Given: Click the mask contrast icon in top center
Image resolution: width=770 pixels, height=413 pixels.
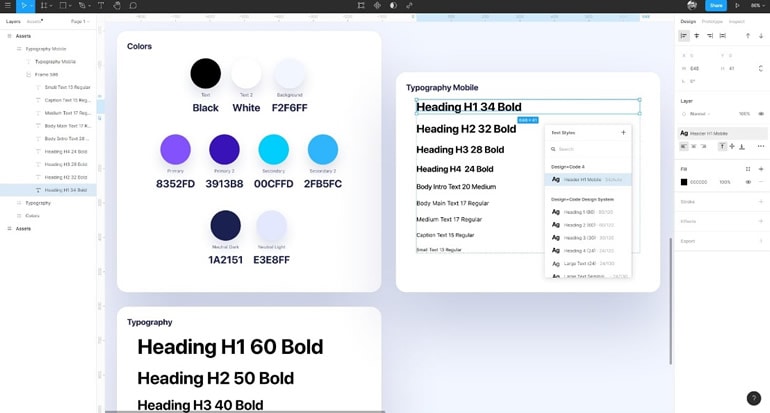Looking at the screenshot, I should pyautogui.click(x=393, y=6).
